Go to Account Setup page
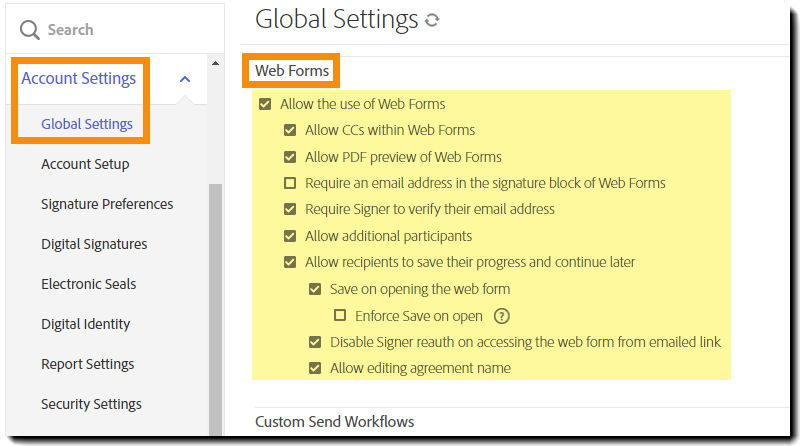 click(85, 164)
